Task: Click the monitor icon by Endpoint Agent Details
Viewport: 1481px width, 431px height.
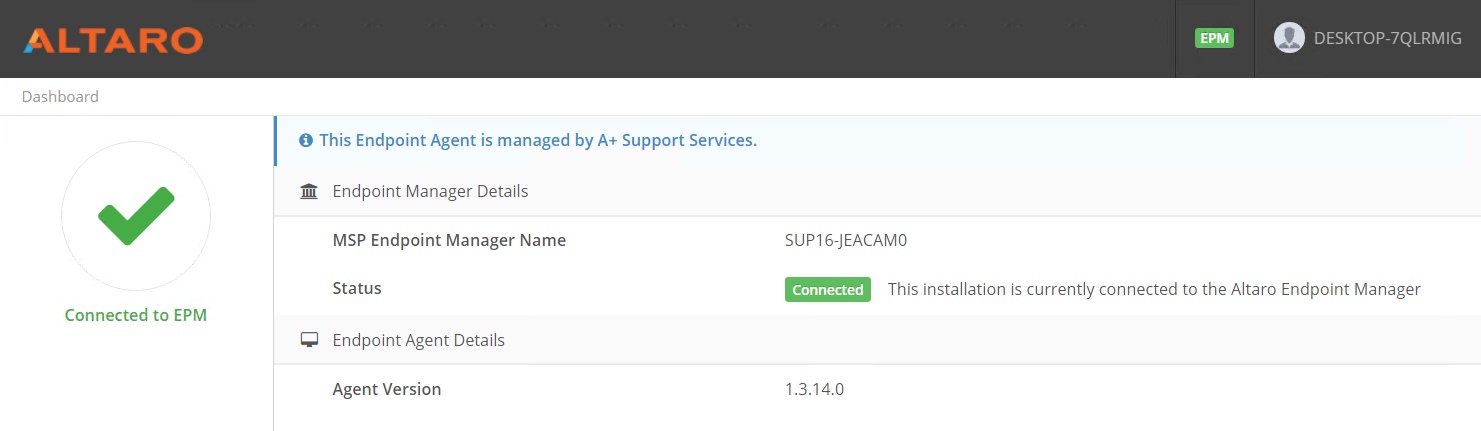Action: pyautogui.click(x=309, y=341)
